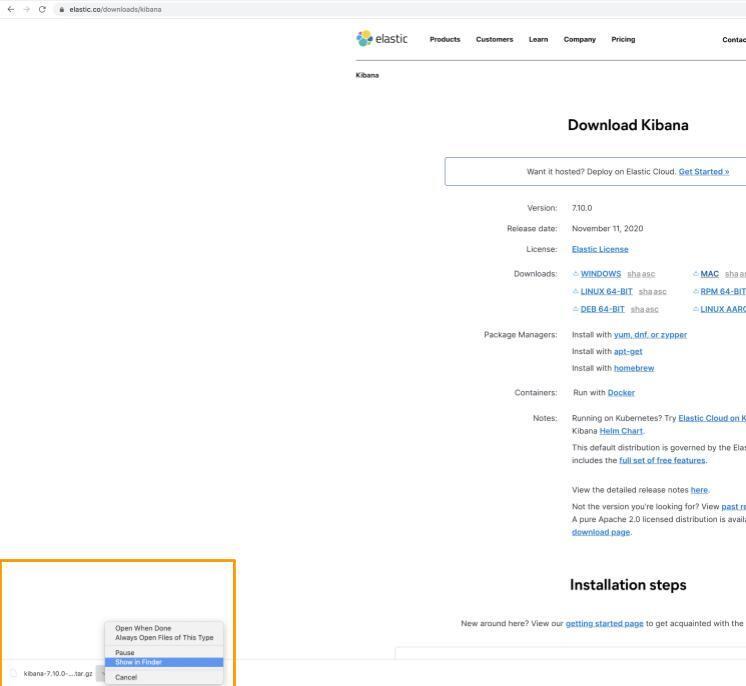Follow the Get Started link for Elastic Cloud
Image resolution: width=746 pixels, height=686 pixels.
(704, 172)
